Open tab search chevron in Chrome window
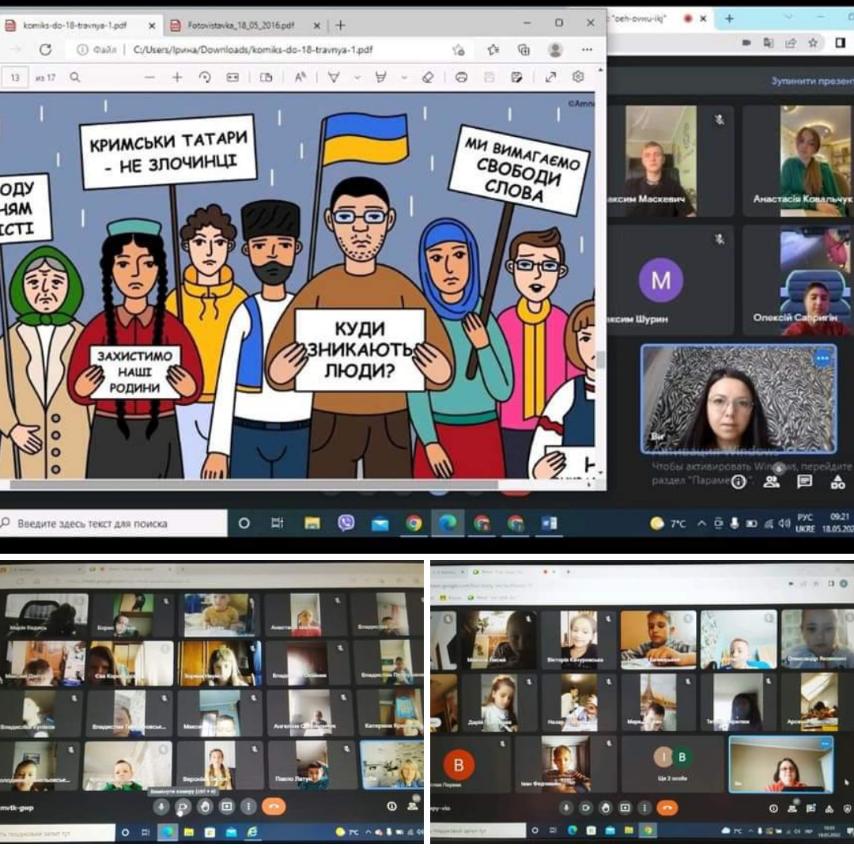854x848 pixels. point(788,18)
